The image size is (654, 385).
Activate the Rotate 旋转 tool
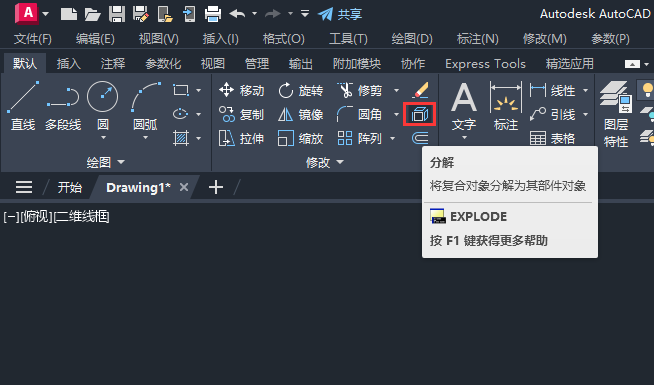pos(300,90)
